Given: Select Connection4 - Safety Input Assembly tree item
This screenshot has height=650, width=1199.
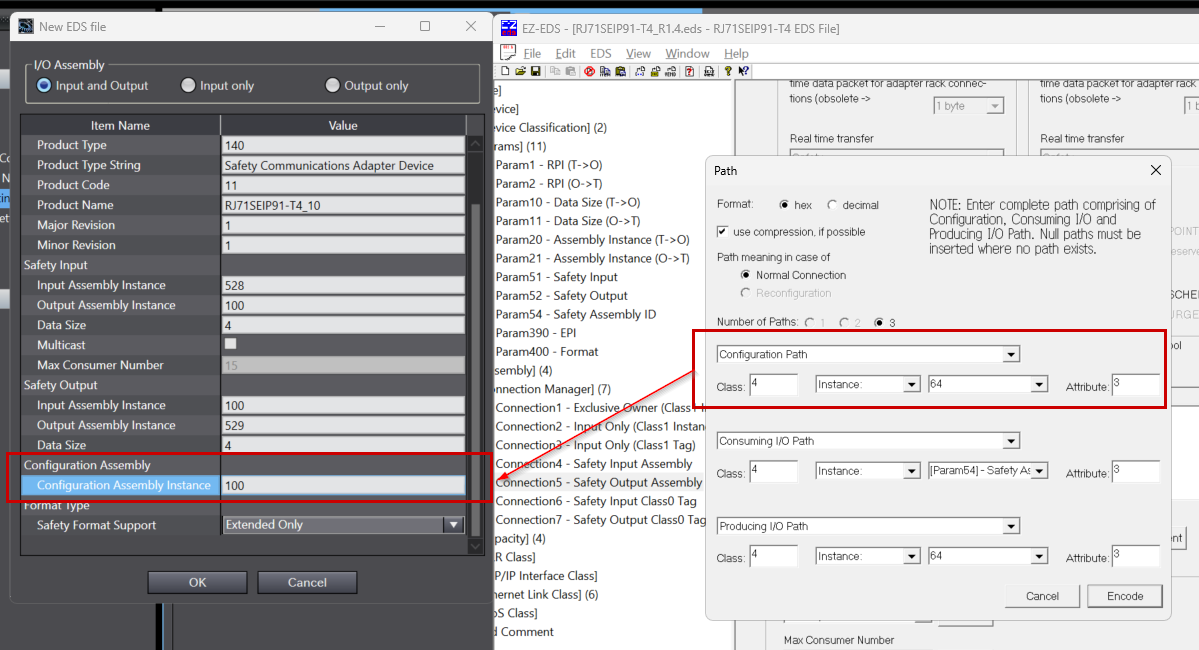Looking at the screenshot, I should click(x=593, y=463).
